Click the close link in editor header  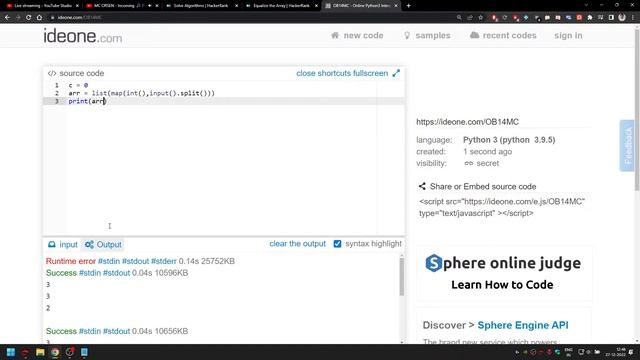point(306,73)
